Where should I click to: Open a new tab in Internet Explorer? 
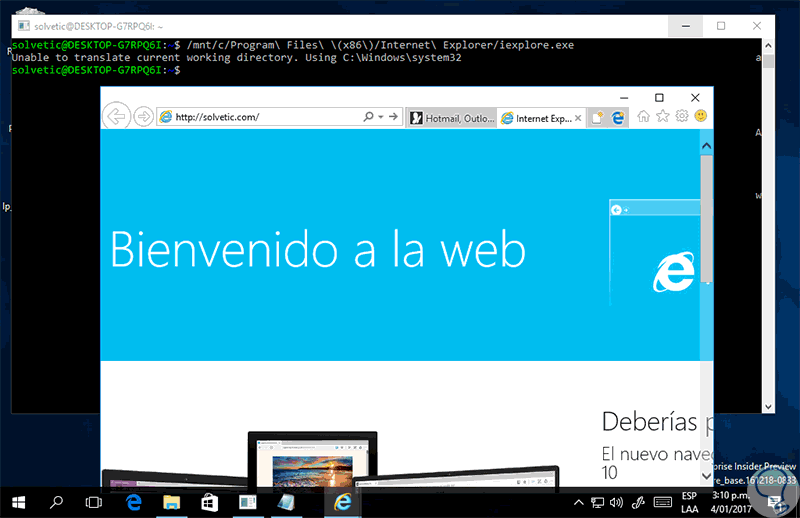597,118
